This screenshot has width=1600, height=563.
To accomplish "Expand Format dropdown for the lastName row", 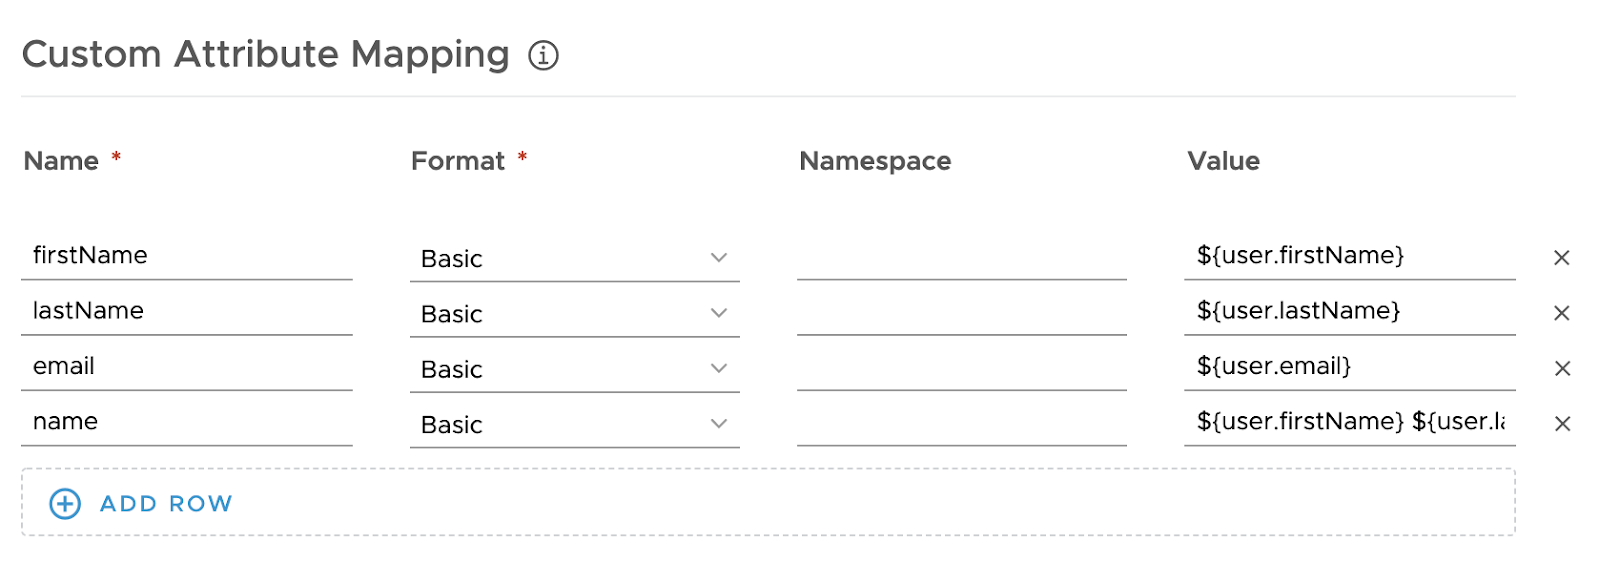I will click(x=718, y=313).
